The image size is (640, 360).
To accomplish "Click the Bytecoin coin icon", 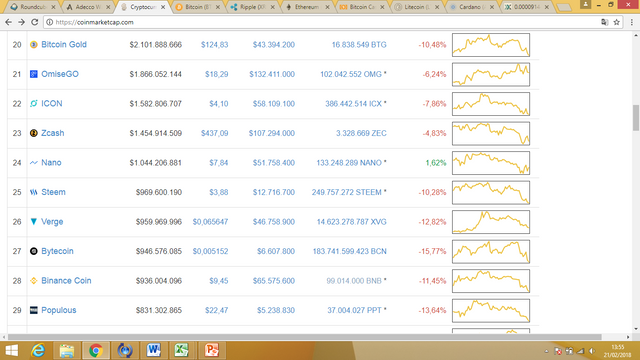I will pyautogui.click(x=34, y=251).
